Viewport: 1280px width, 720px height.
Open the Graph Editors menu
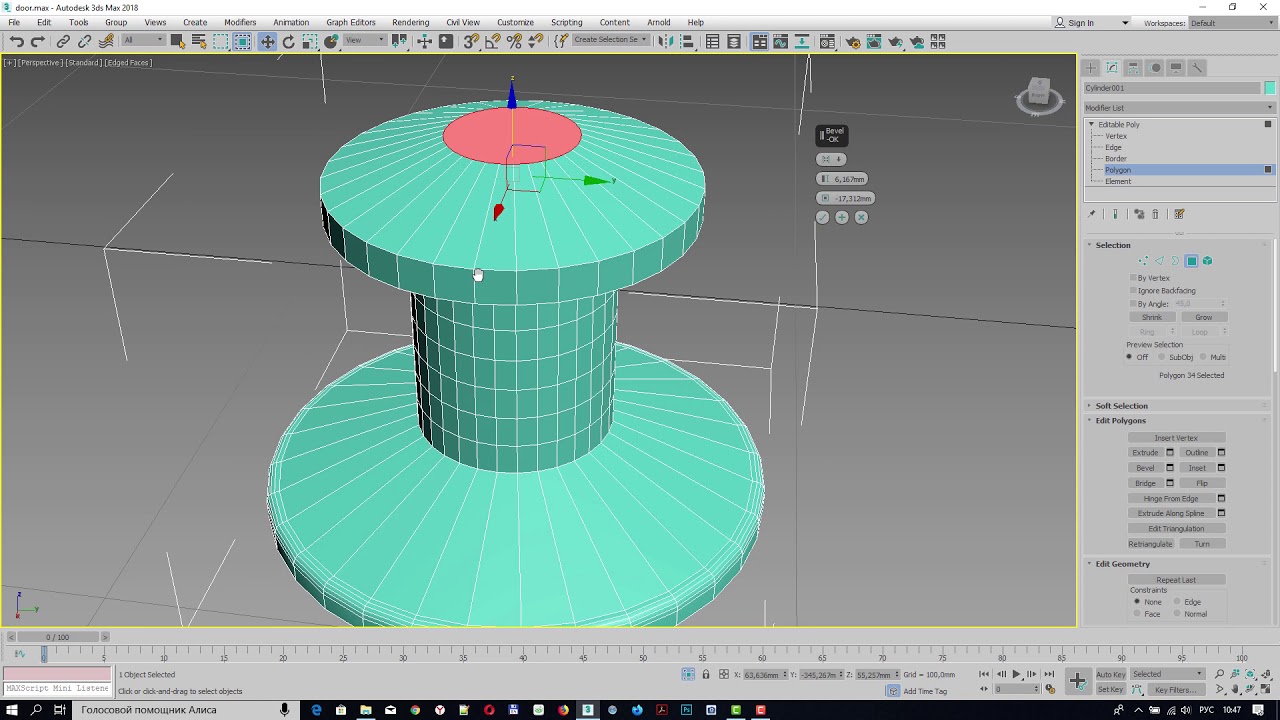coord(350,22)
